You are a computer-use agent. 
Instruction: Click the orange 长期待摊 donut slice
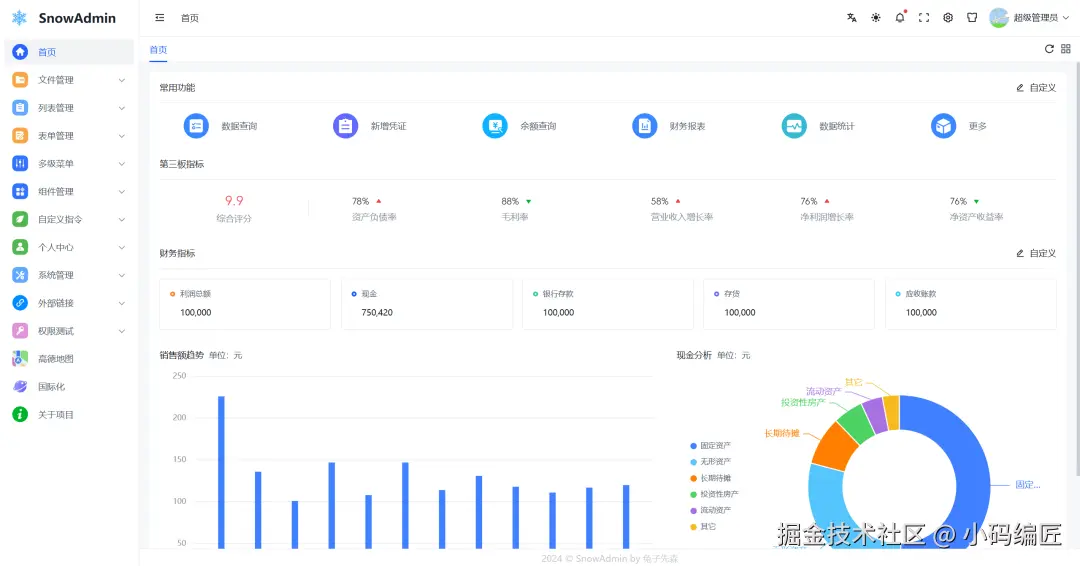833,446
